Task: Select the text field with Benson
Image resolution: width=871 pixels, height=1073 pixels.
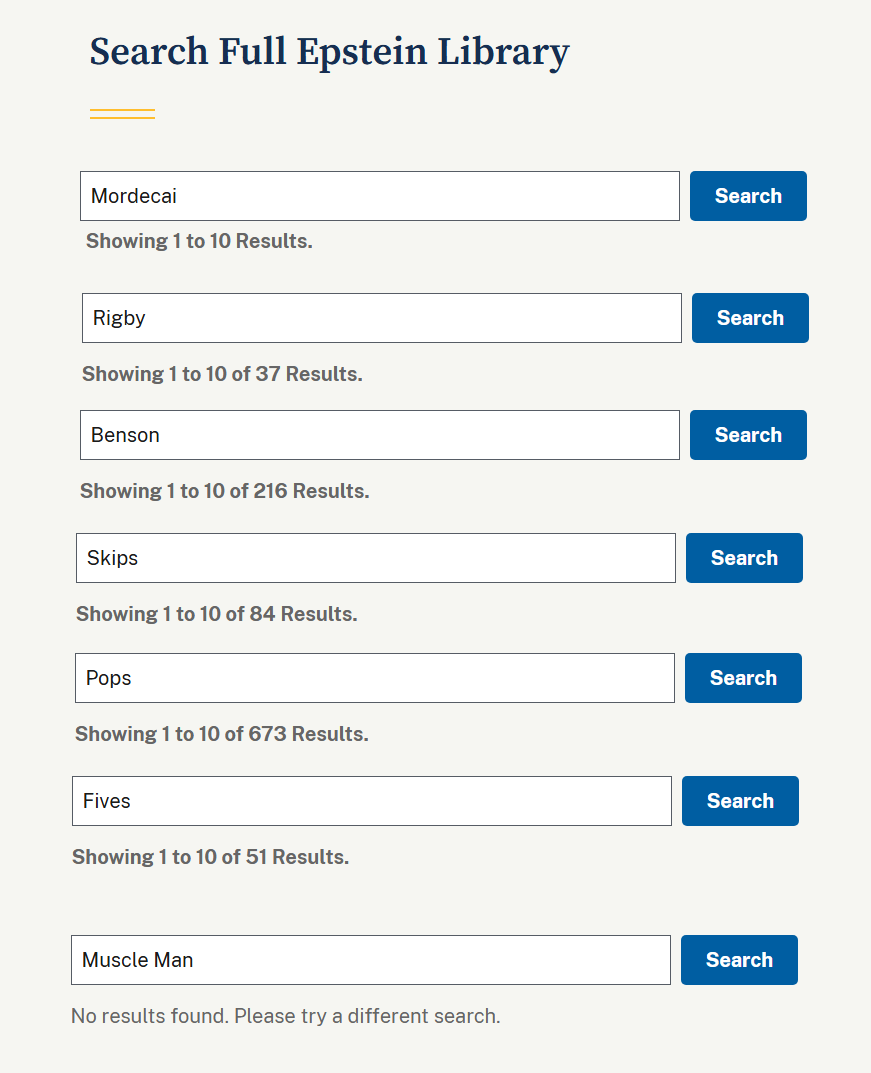Action: coord(380,435)
